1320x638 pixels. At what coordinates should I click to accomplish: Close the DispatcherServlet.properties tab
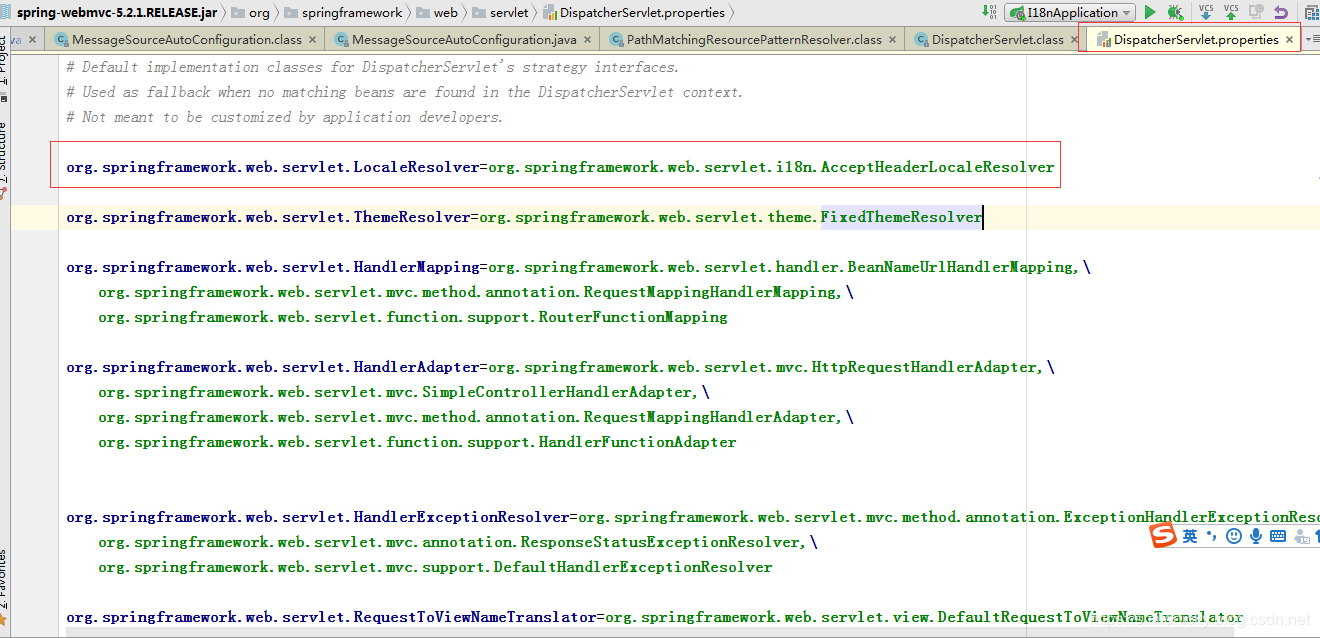point(1289,40)
